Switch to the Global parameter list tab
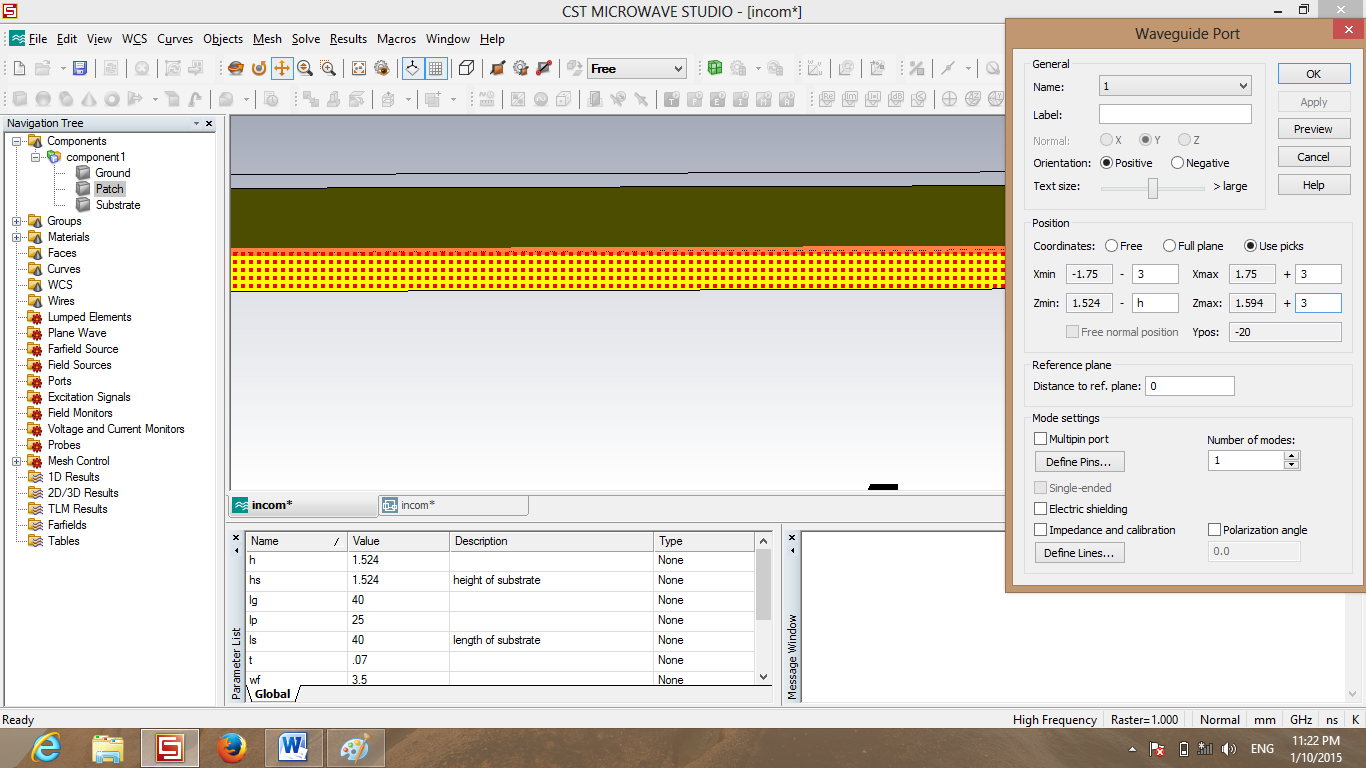 click(x=272, y=694)
